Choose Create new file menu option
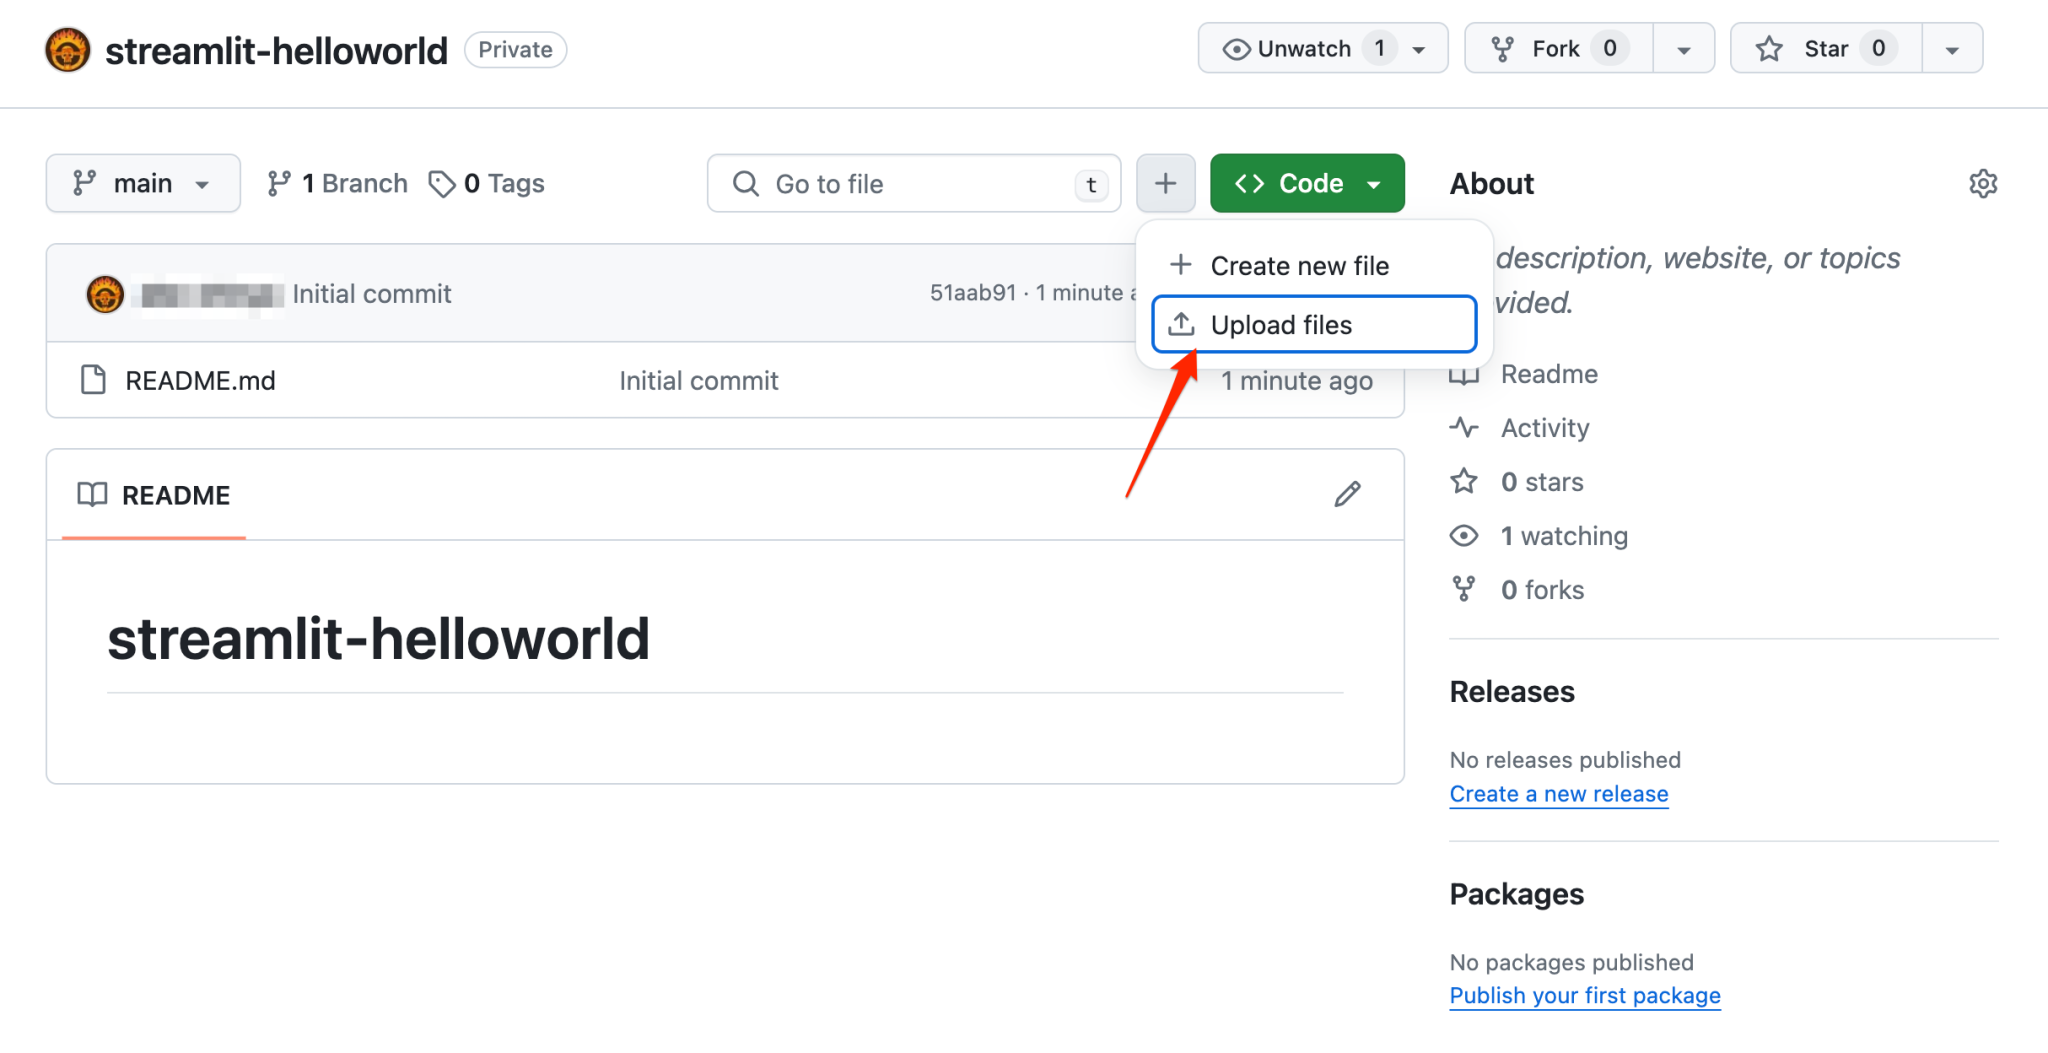 pyautogui.click(x=1299, y=266)
